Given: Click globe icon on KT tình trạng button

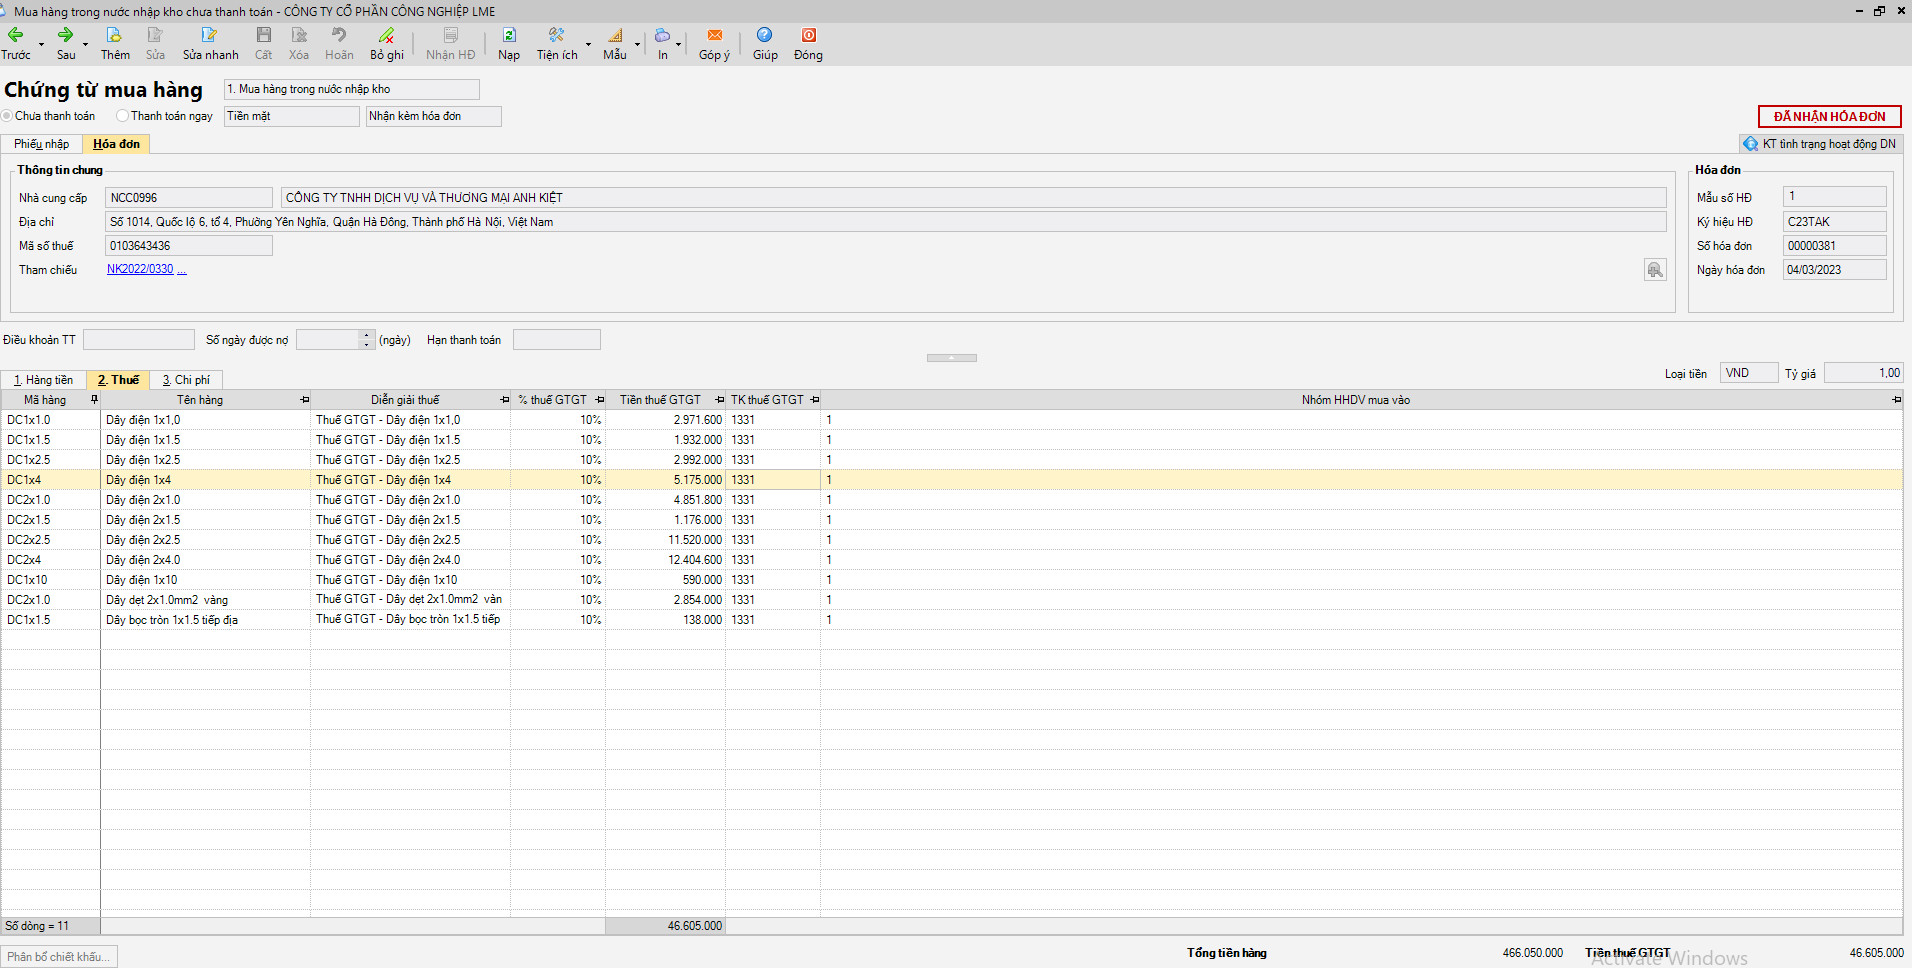Looking at the screenshot, I should coord(1750,144).
